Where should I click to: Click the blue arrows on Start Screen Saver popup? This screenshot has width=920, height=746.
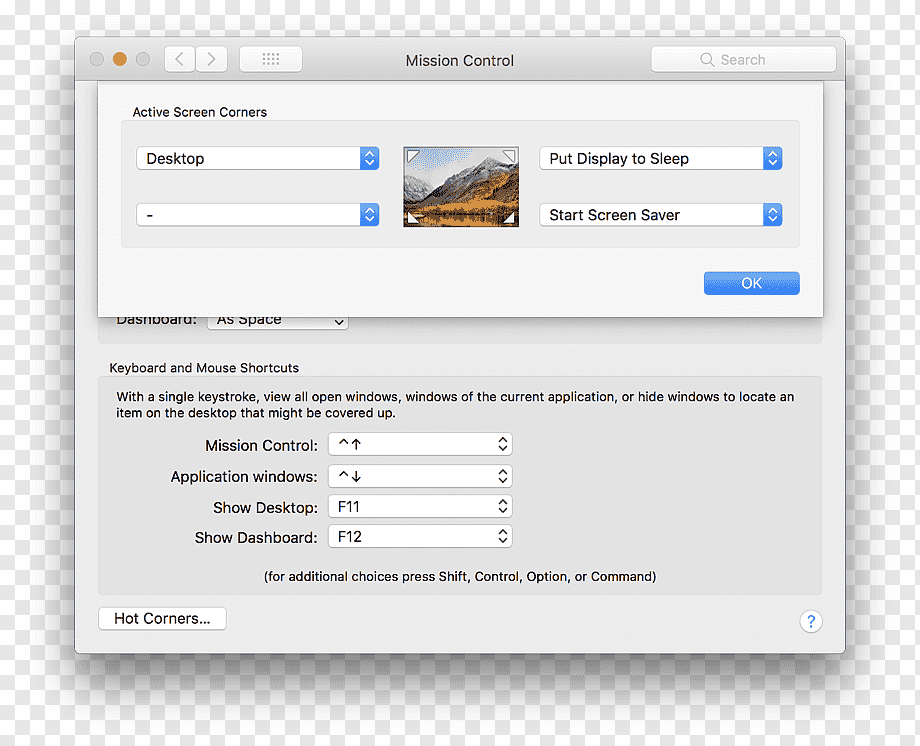click(773, 215)
